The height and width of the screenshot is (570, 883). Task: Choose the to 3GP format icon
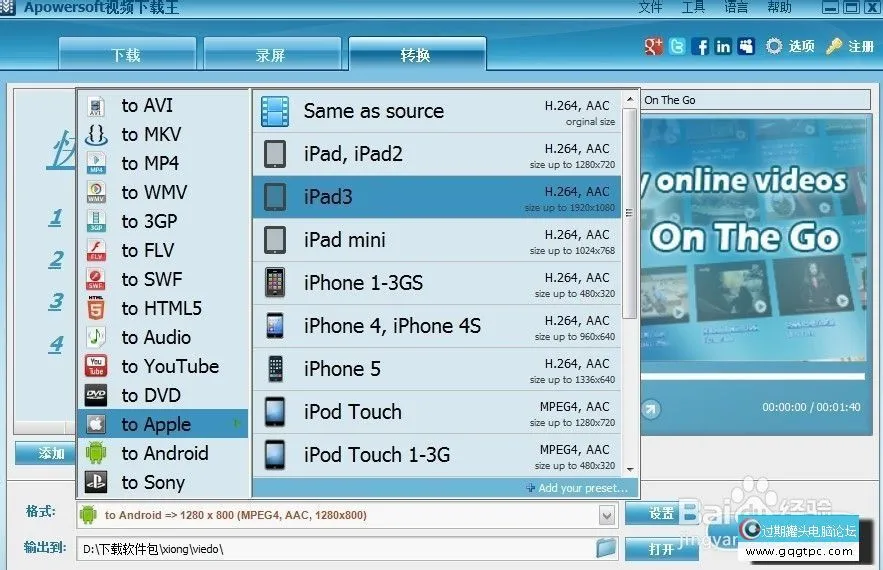tap(96, 221)
